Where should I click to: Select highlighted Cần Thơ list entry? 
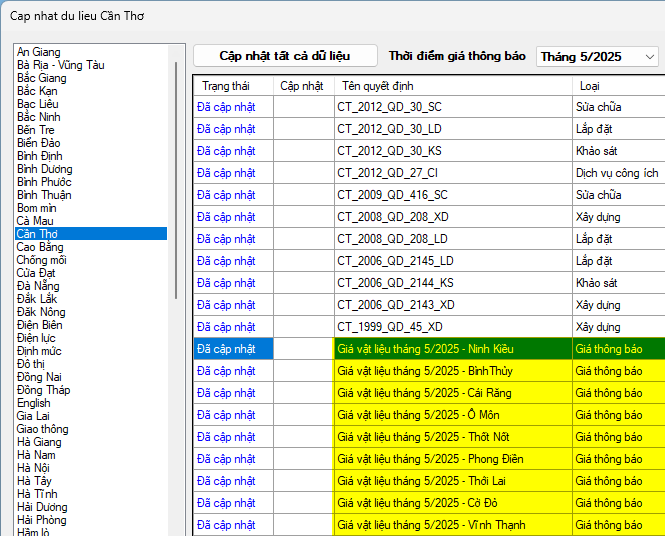(x=91, y=234)
